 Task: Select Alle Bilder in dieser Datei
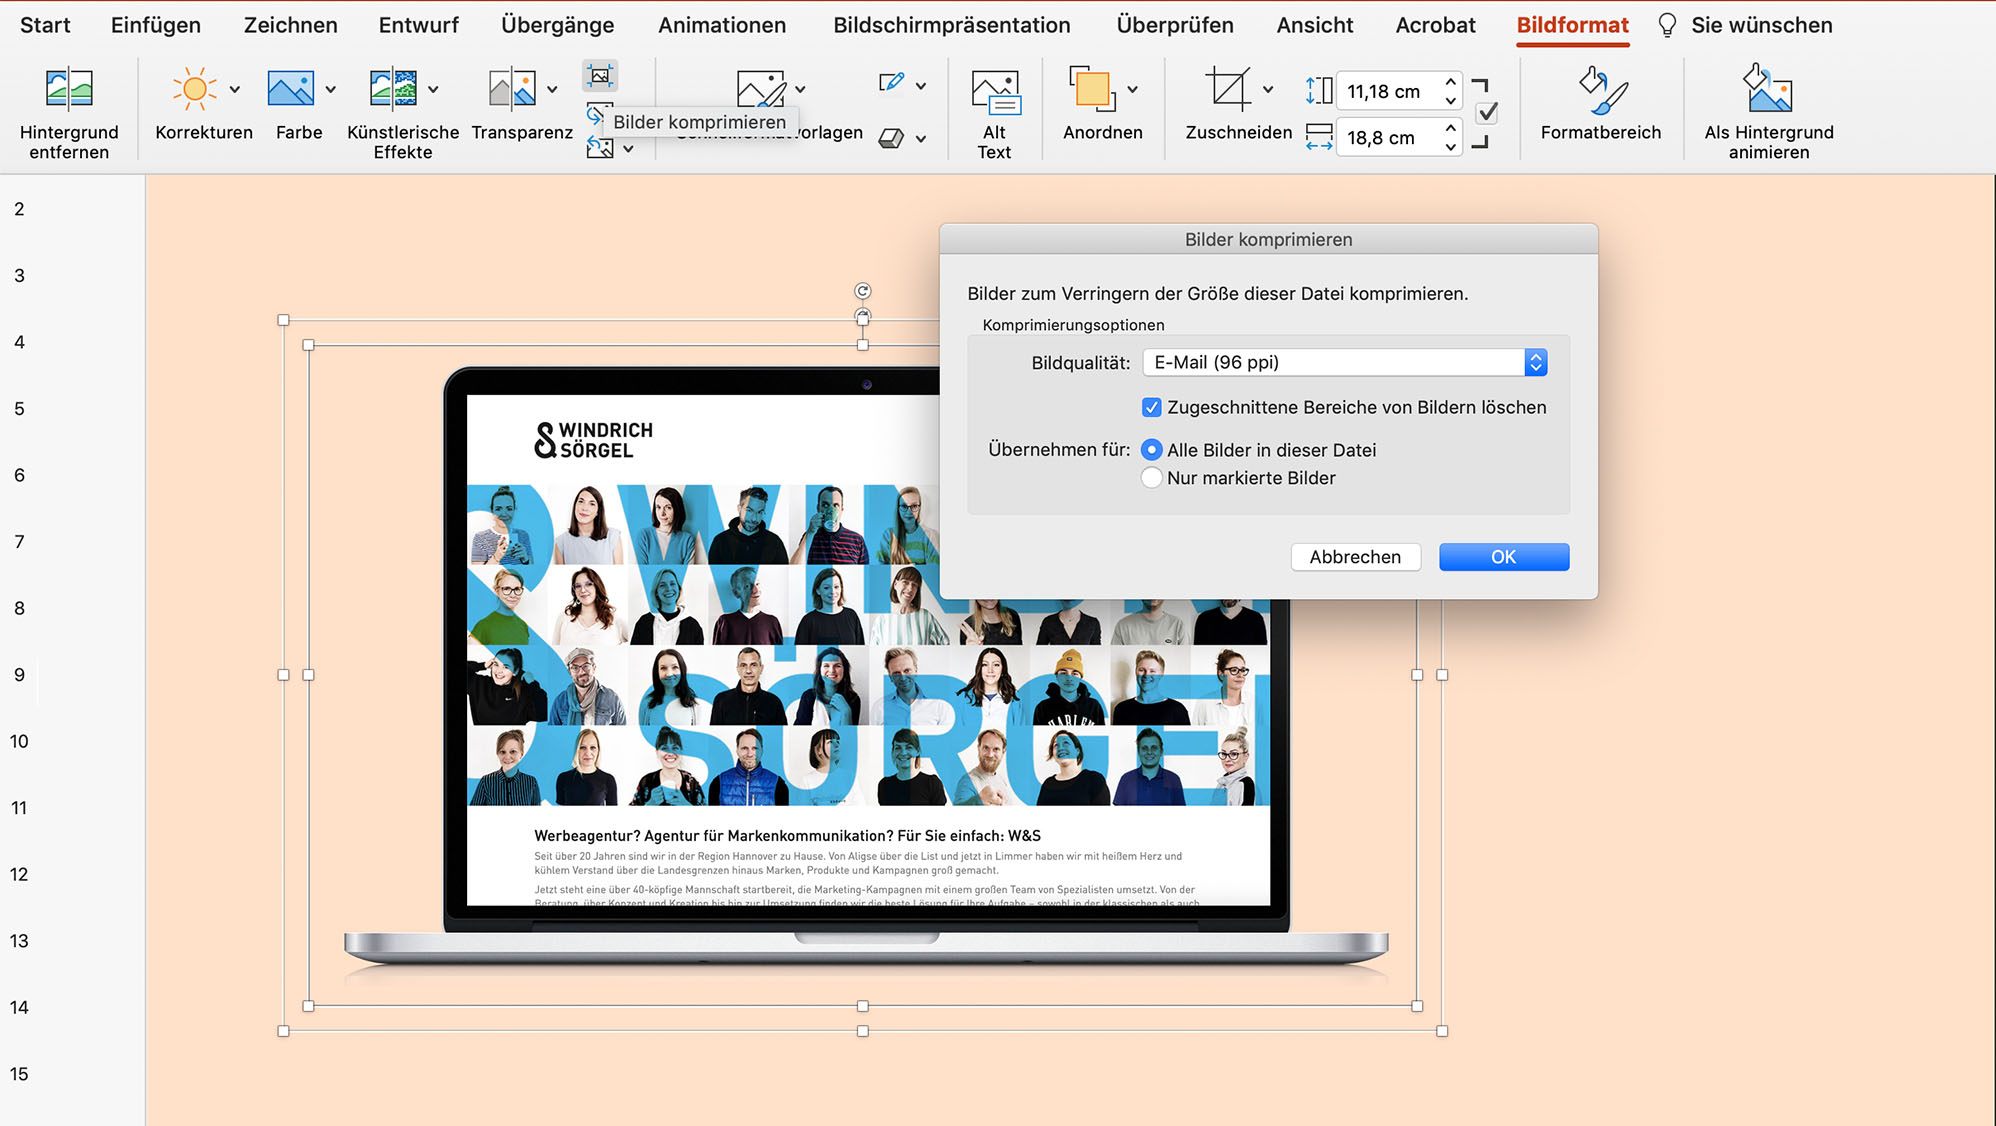tap(1152, 450)
